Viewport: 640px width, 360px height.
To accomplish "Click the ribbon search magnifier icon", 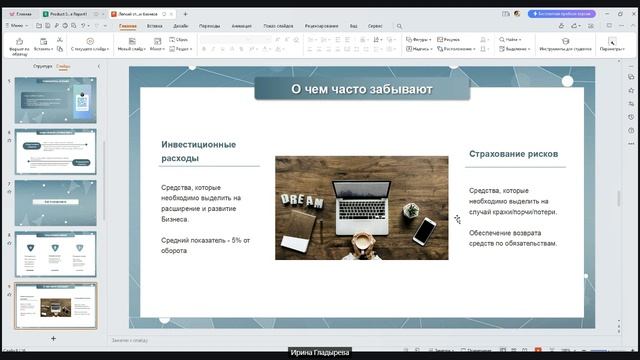I will point(399,26).
